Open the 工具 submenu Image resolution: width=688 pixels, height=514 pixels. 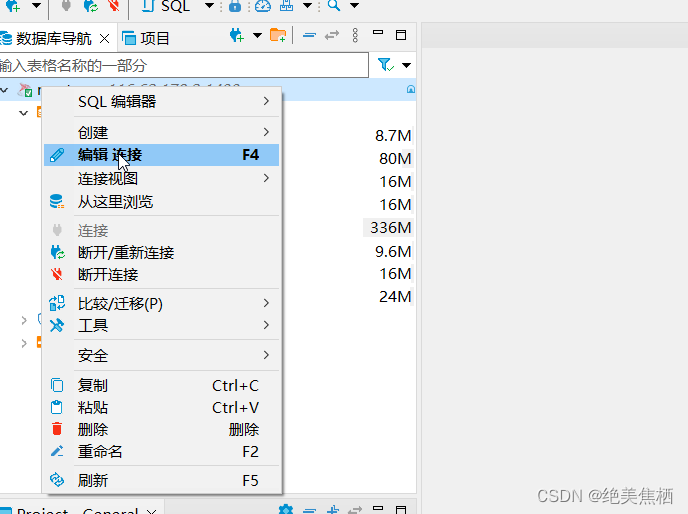pyautogui.click(x=161, y=325)
